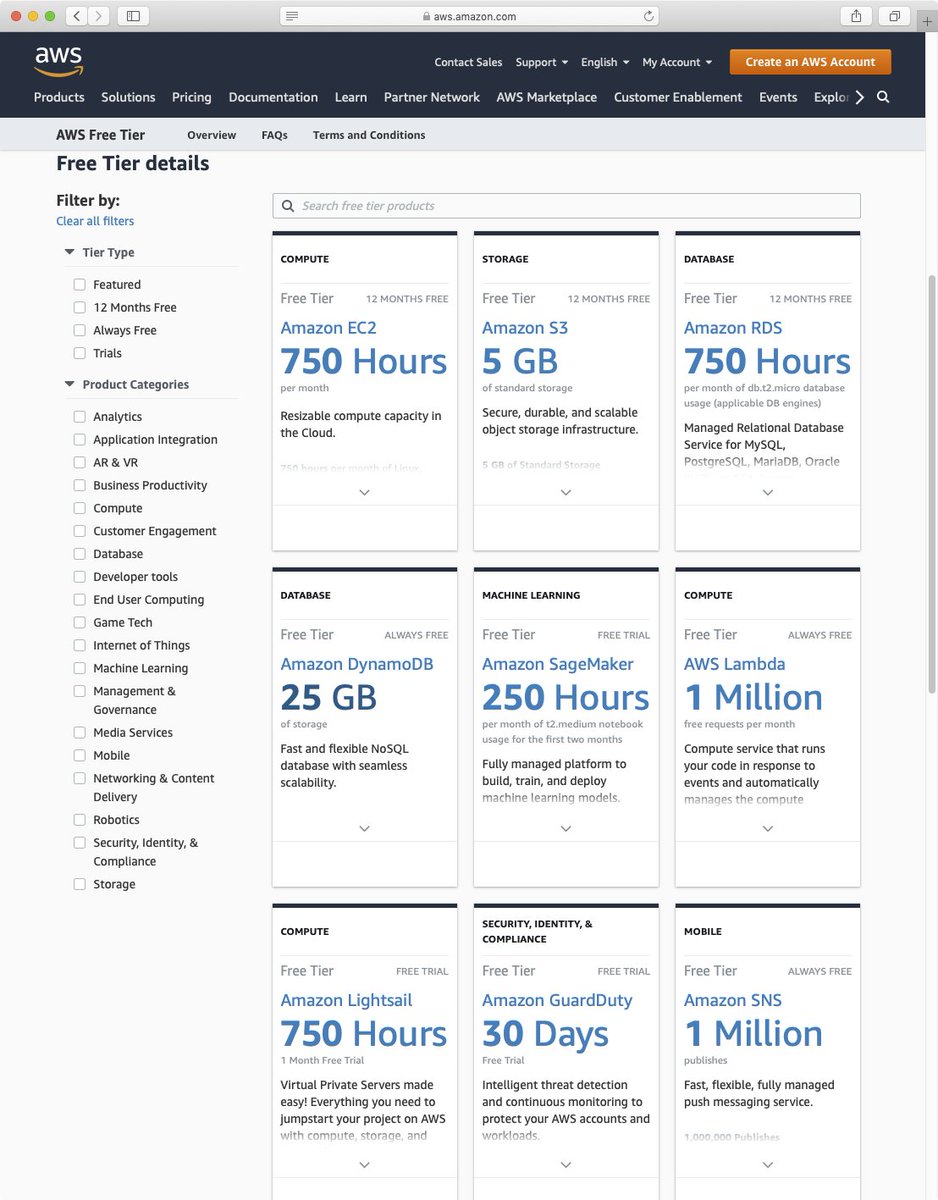Click the AWS logo

pyautogui.click(x=59, y=61)
